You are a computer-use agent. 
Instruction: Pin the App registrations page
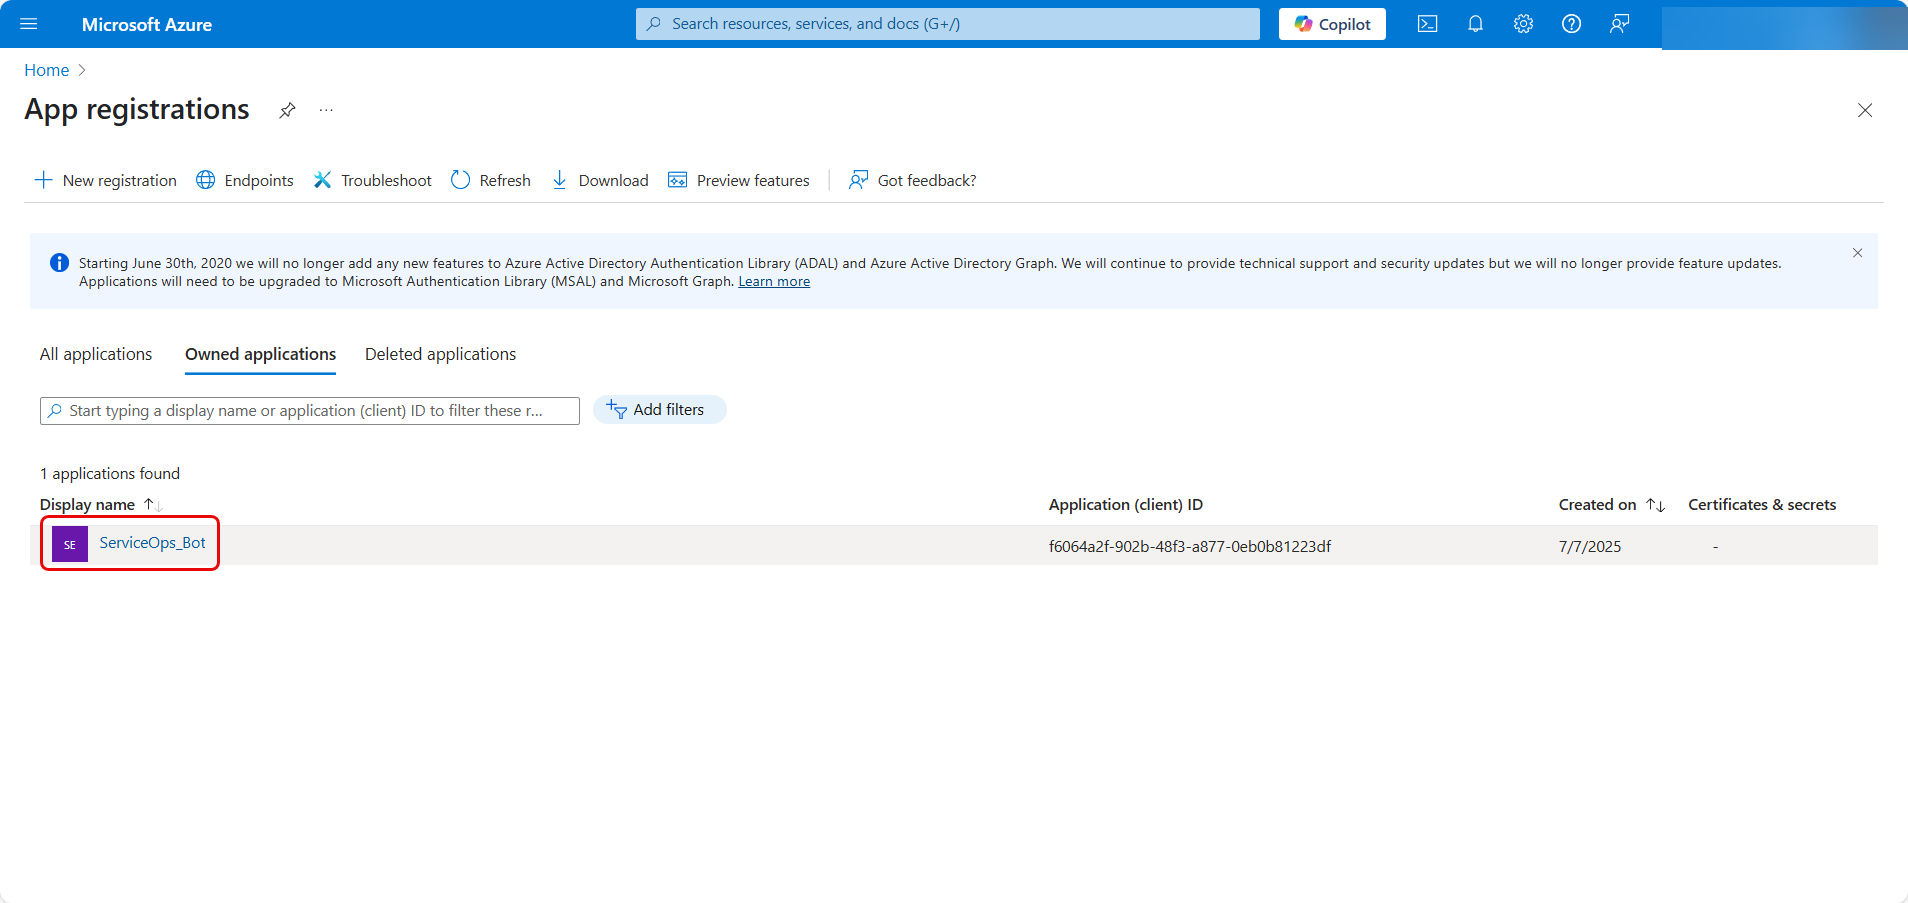[287, 110]
